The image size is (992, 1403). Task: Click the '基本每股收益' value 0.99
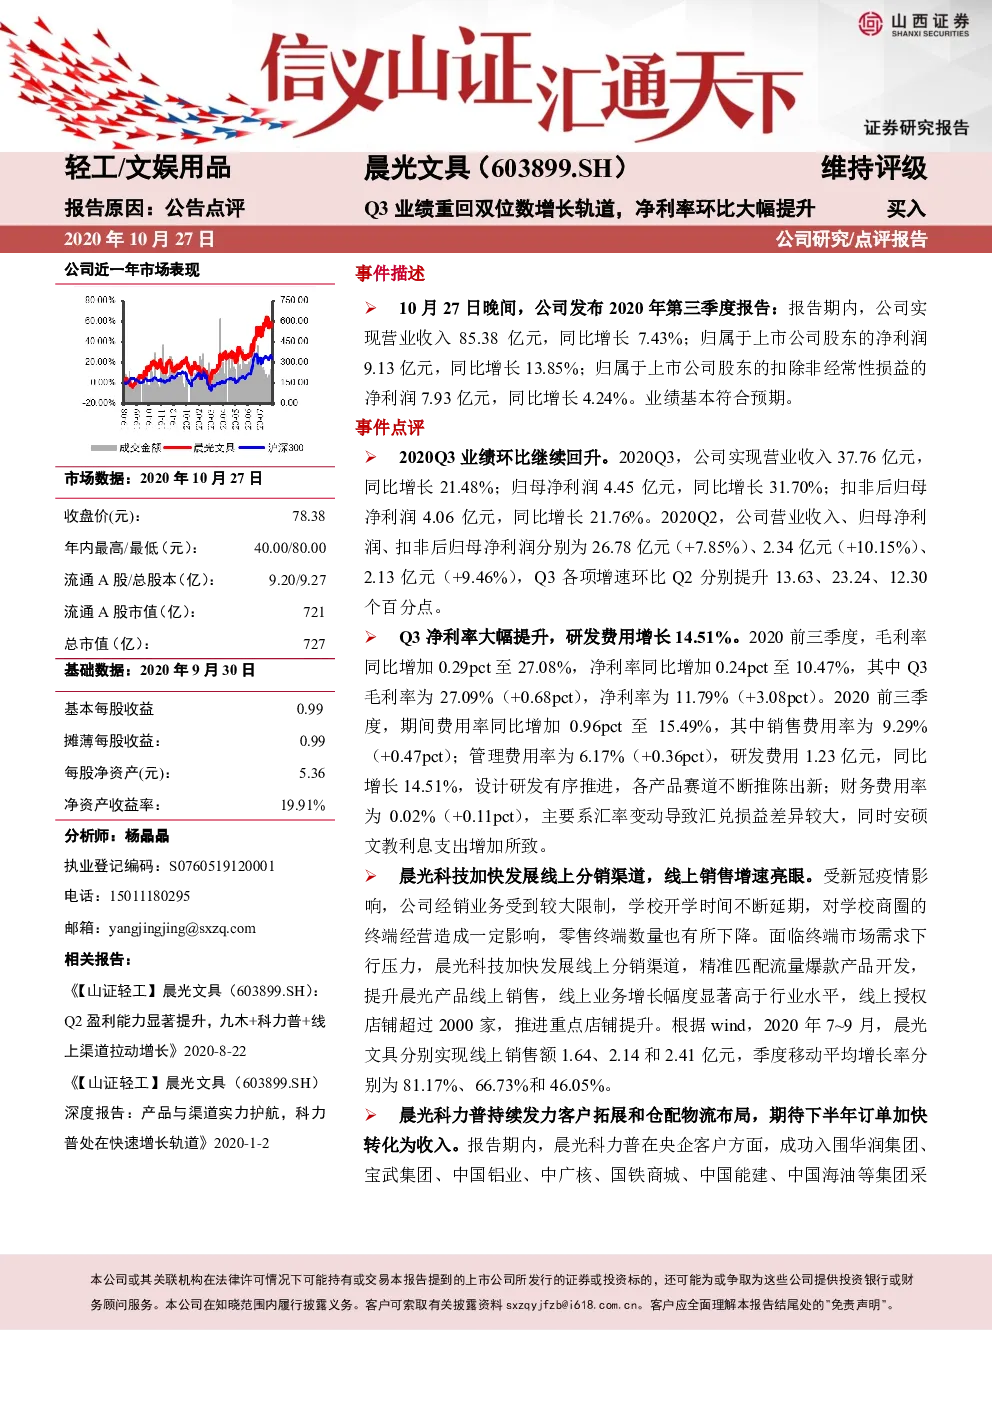click(x=310, y=709)
